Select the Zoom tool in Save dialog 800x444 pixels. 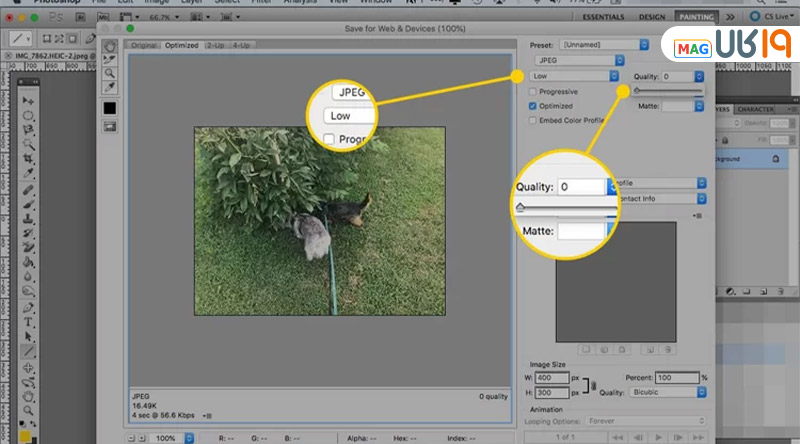(x=110, y=73)
